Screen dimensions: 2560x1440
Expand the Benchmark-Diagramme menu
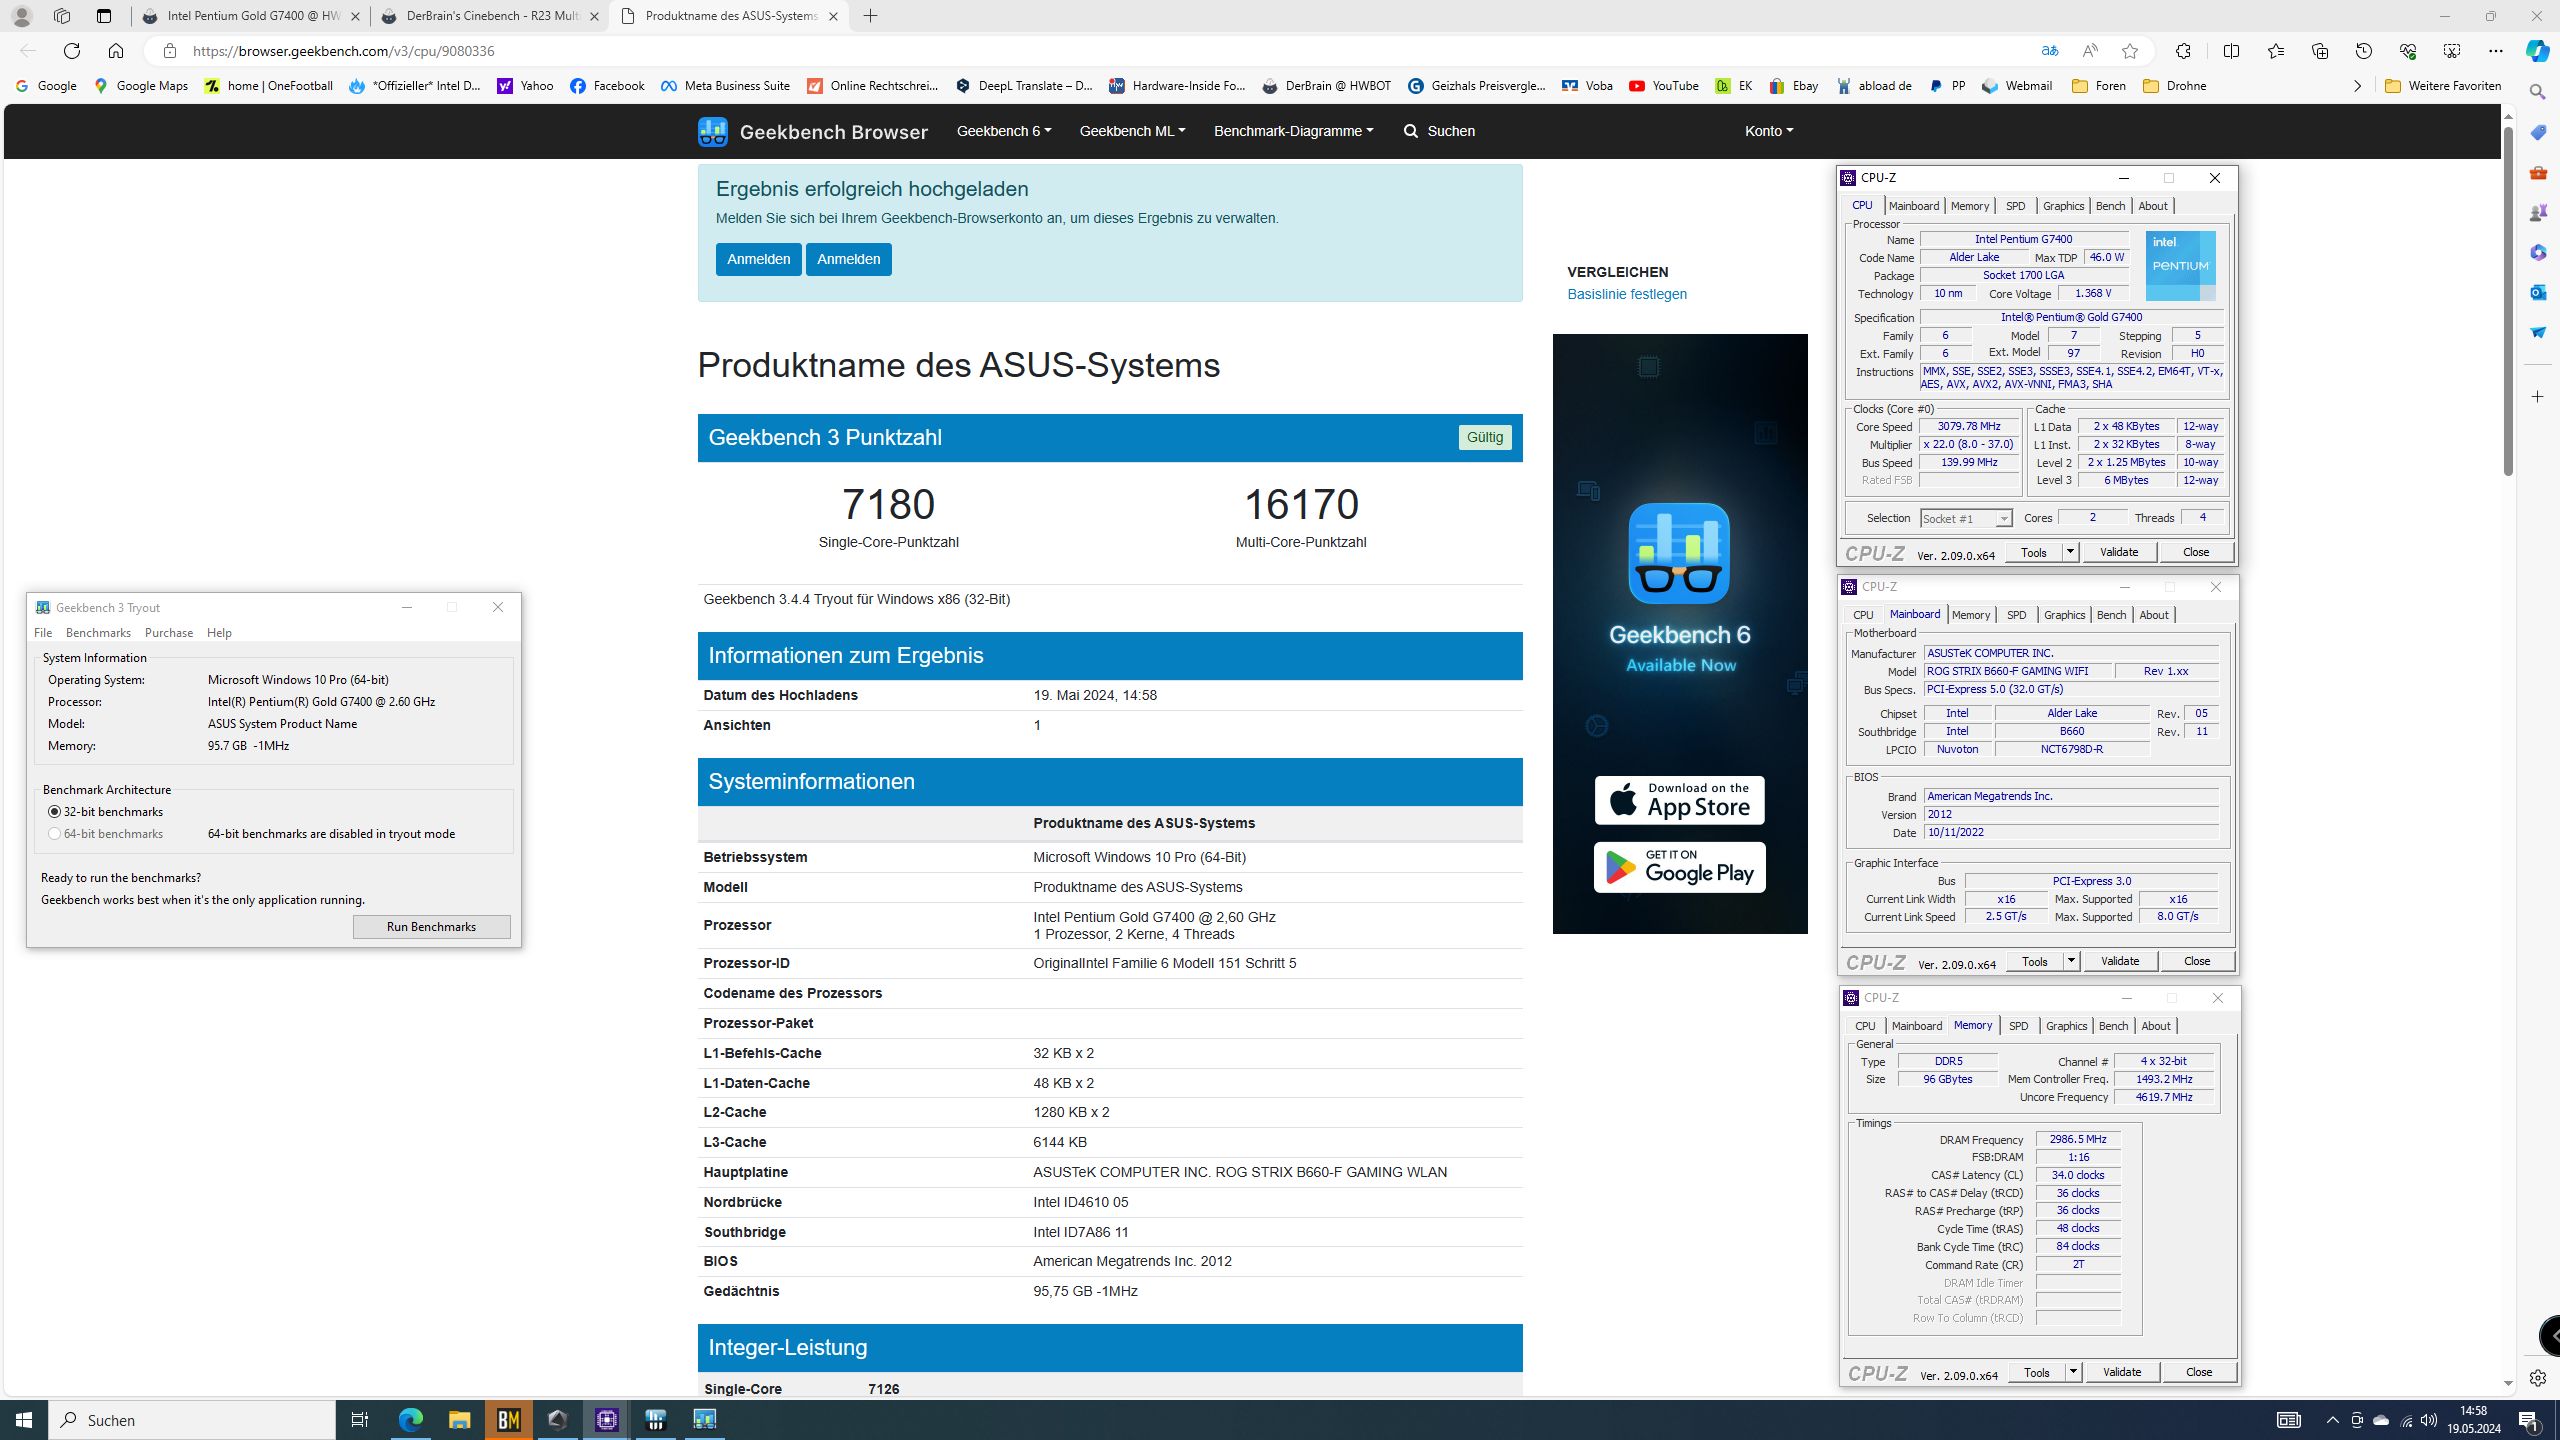click(x=1293, y=131)
